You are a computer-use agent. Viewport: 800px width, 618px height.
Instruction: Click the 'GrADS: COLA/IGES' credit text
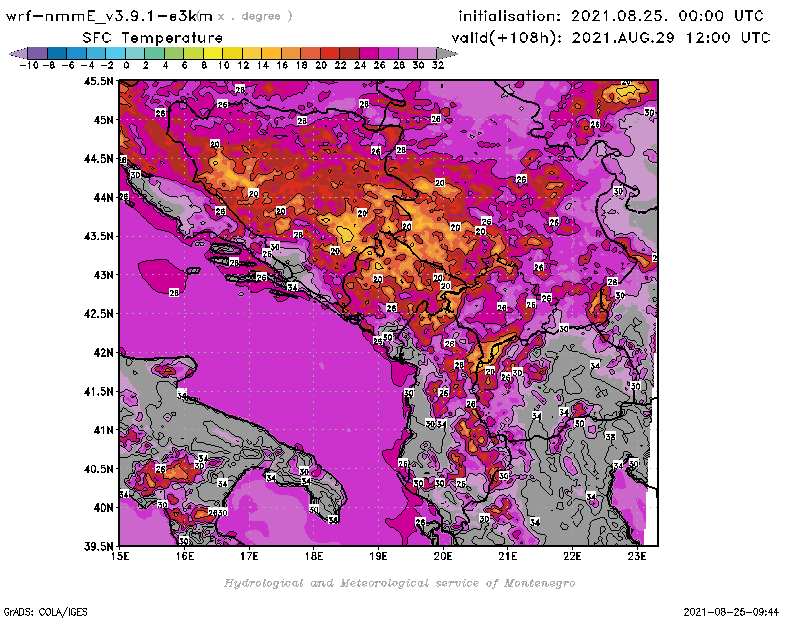(46, 612)
